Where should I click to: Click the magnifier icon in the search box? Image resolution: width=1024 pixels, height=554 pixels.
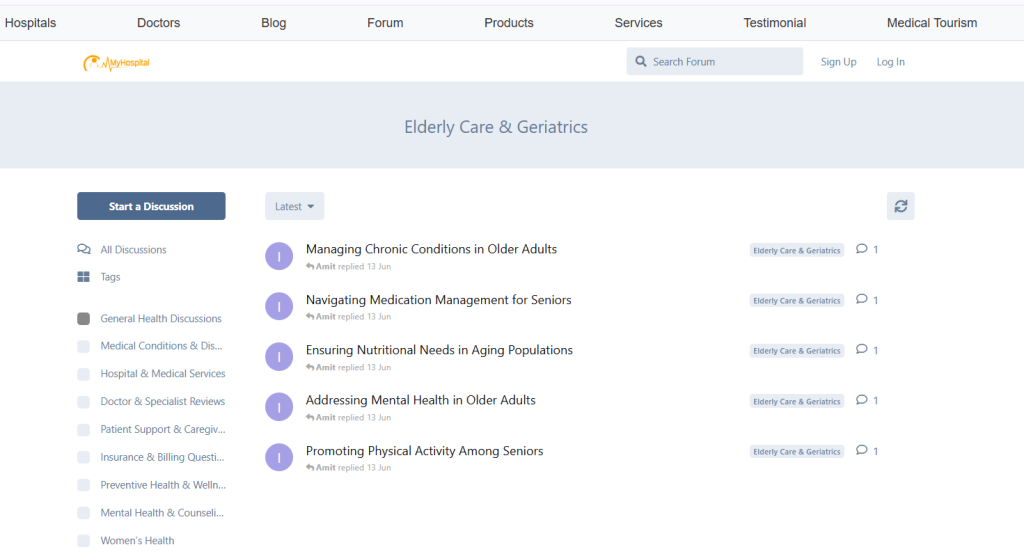pos(641,62)
